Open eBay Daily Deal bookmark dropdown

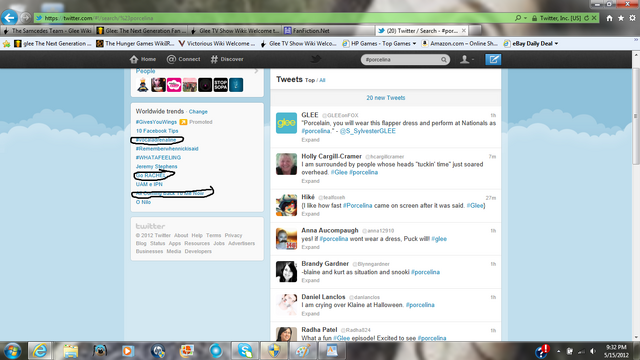click(x=556, y=44)
